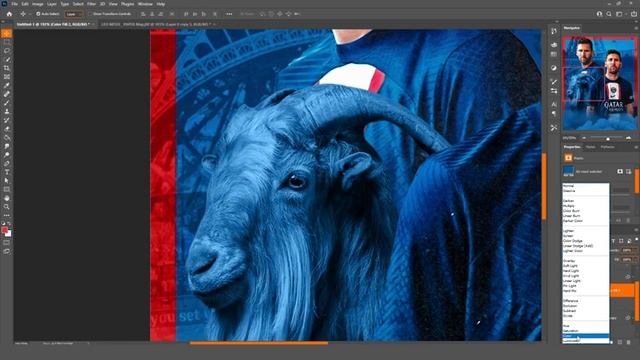Image resolution: width=640 pixels, height=360 pixels.
Task: Open the Adjustments panel icon in dock
Action: pos(554,68)
